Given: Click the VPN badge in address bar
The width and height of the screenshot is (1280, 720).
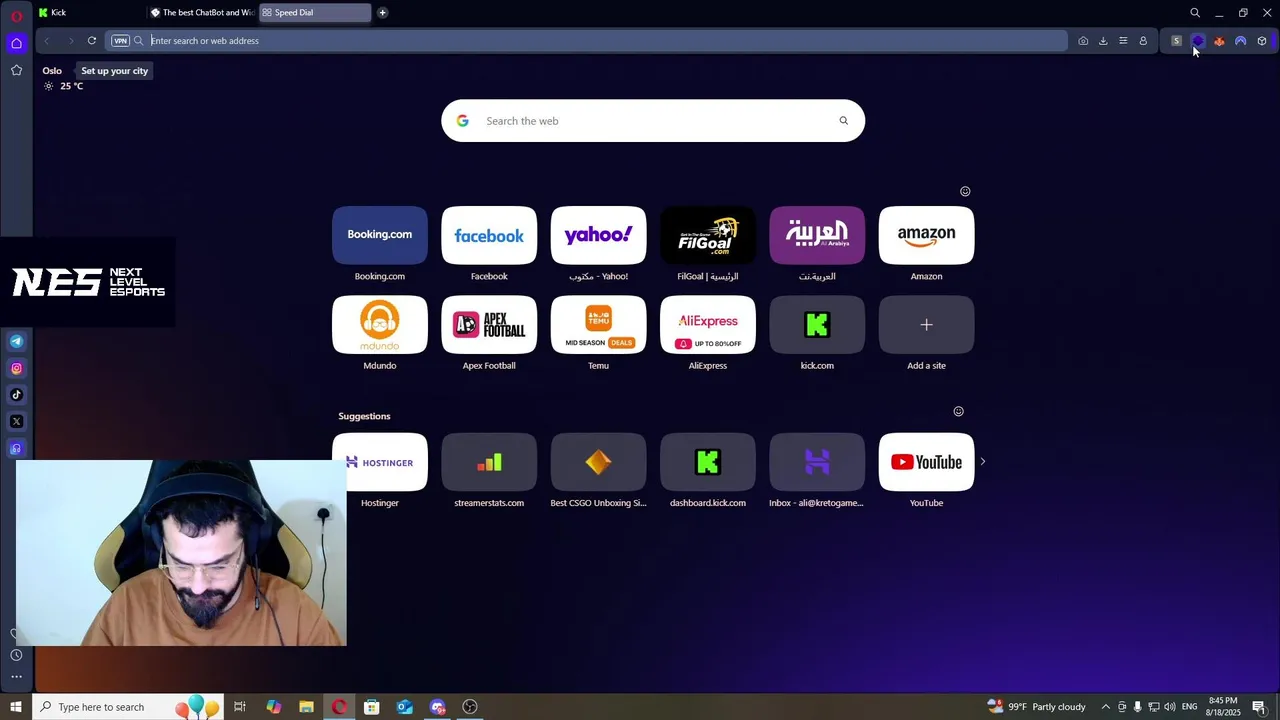Looking at the screenshot, I should tap(120, 41).
